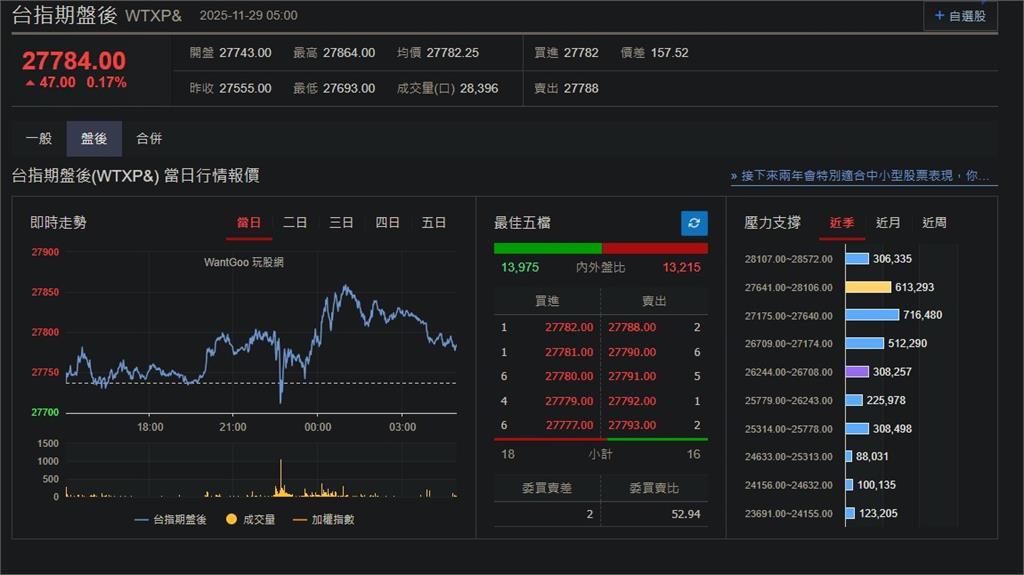Image resolution: width=1024 pixels, height=575 pixels.
Task: Click the 成交量(口) value 28,396
Action: click(x=479, y=88)
